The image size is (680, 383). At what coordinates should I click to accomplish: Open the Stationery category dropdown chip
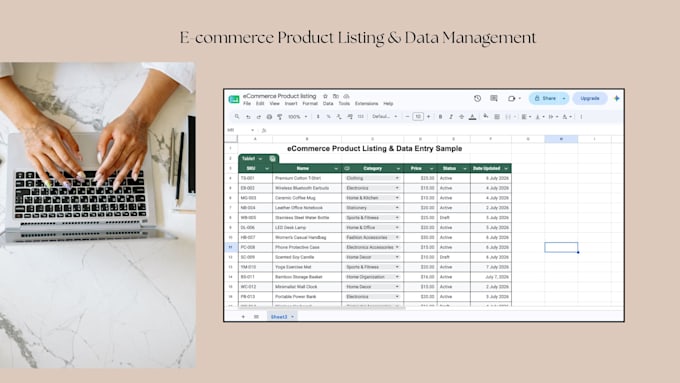[372, 208]
